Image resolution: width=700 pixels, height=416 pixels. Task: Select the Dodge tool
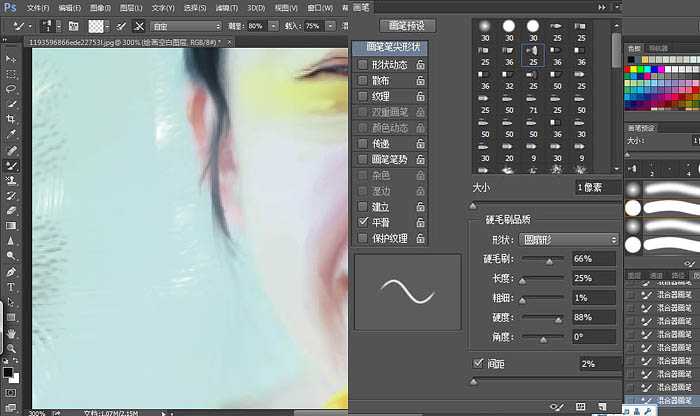point(11,256)
